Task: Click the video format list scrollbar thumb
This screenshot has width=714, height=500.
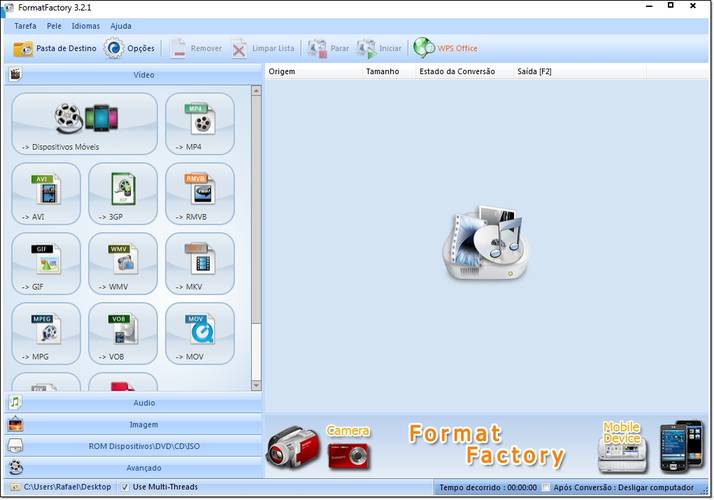Action: [256, 209]
